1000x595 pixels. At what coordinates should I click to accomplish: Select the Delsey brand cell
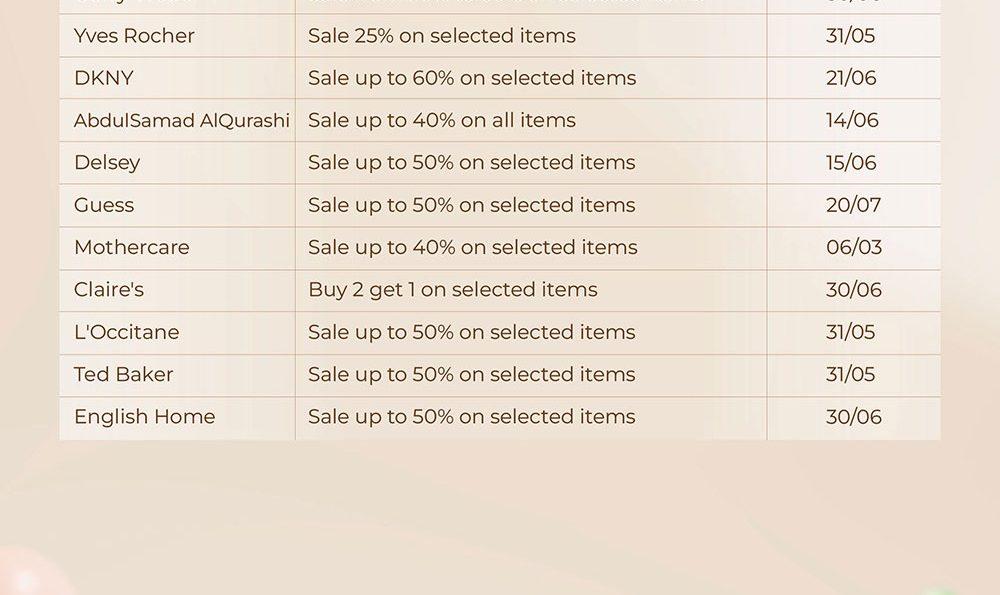[x=177, y=163]
